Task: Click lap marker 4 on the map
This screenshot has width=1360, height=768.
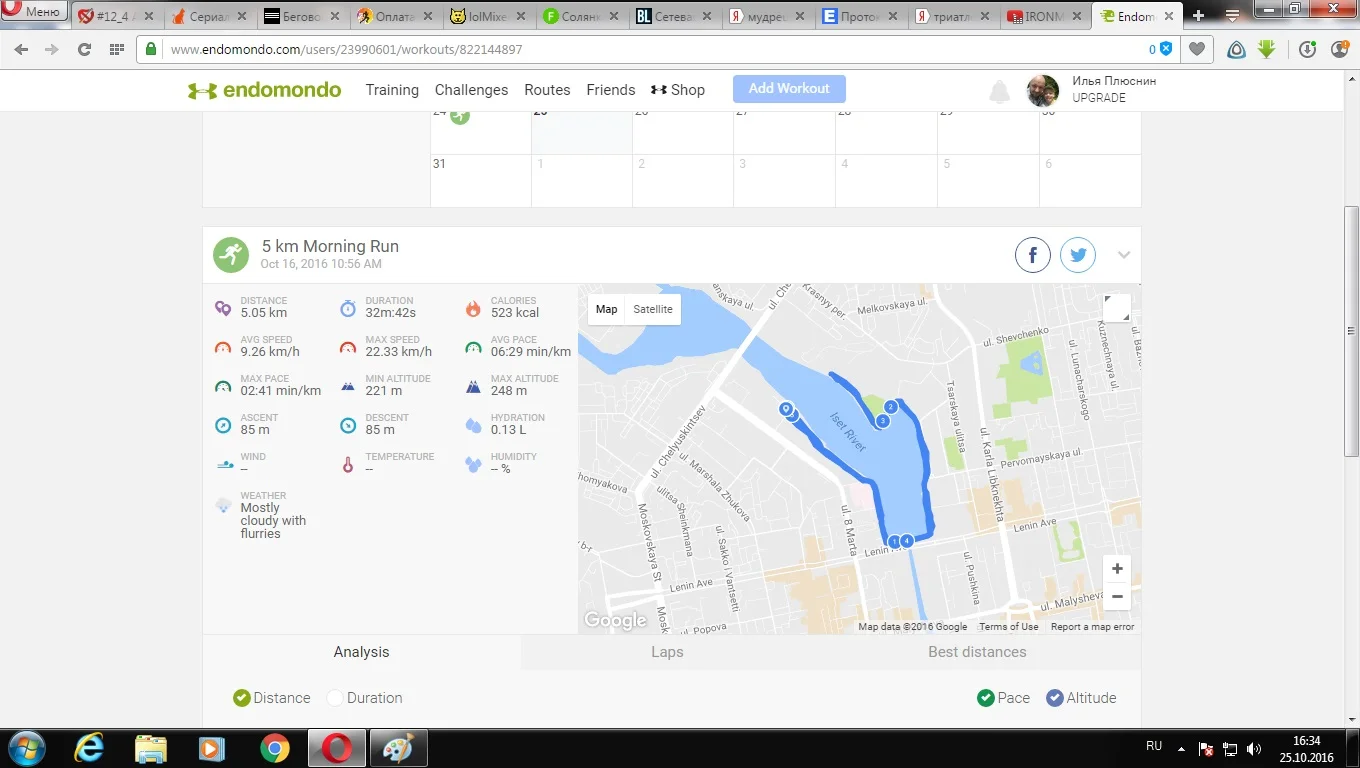Action: [906, 541]
